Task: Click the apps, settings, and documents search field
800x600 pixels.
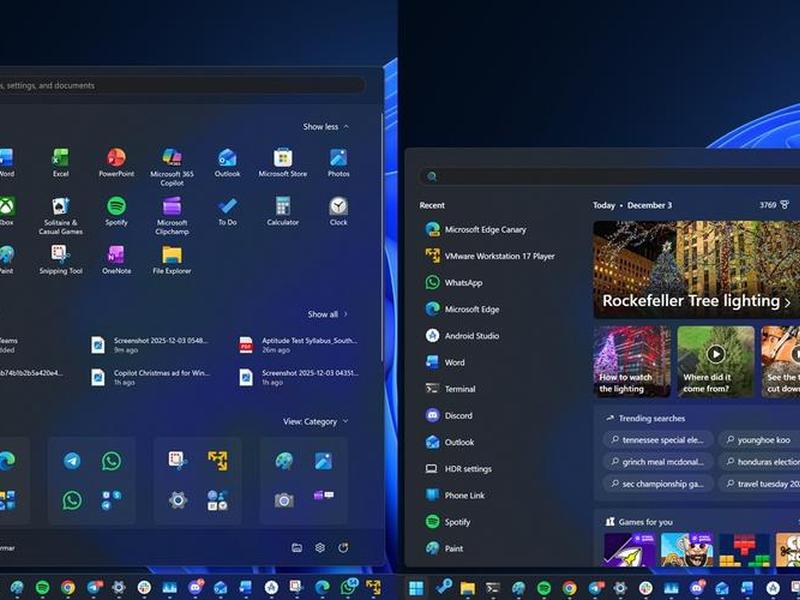Action: click(x=182, y=85)
